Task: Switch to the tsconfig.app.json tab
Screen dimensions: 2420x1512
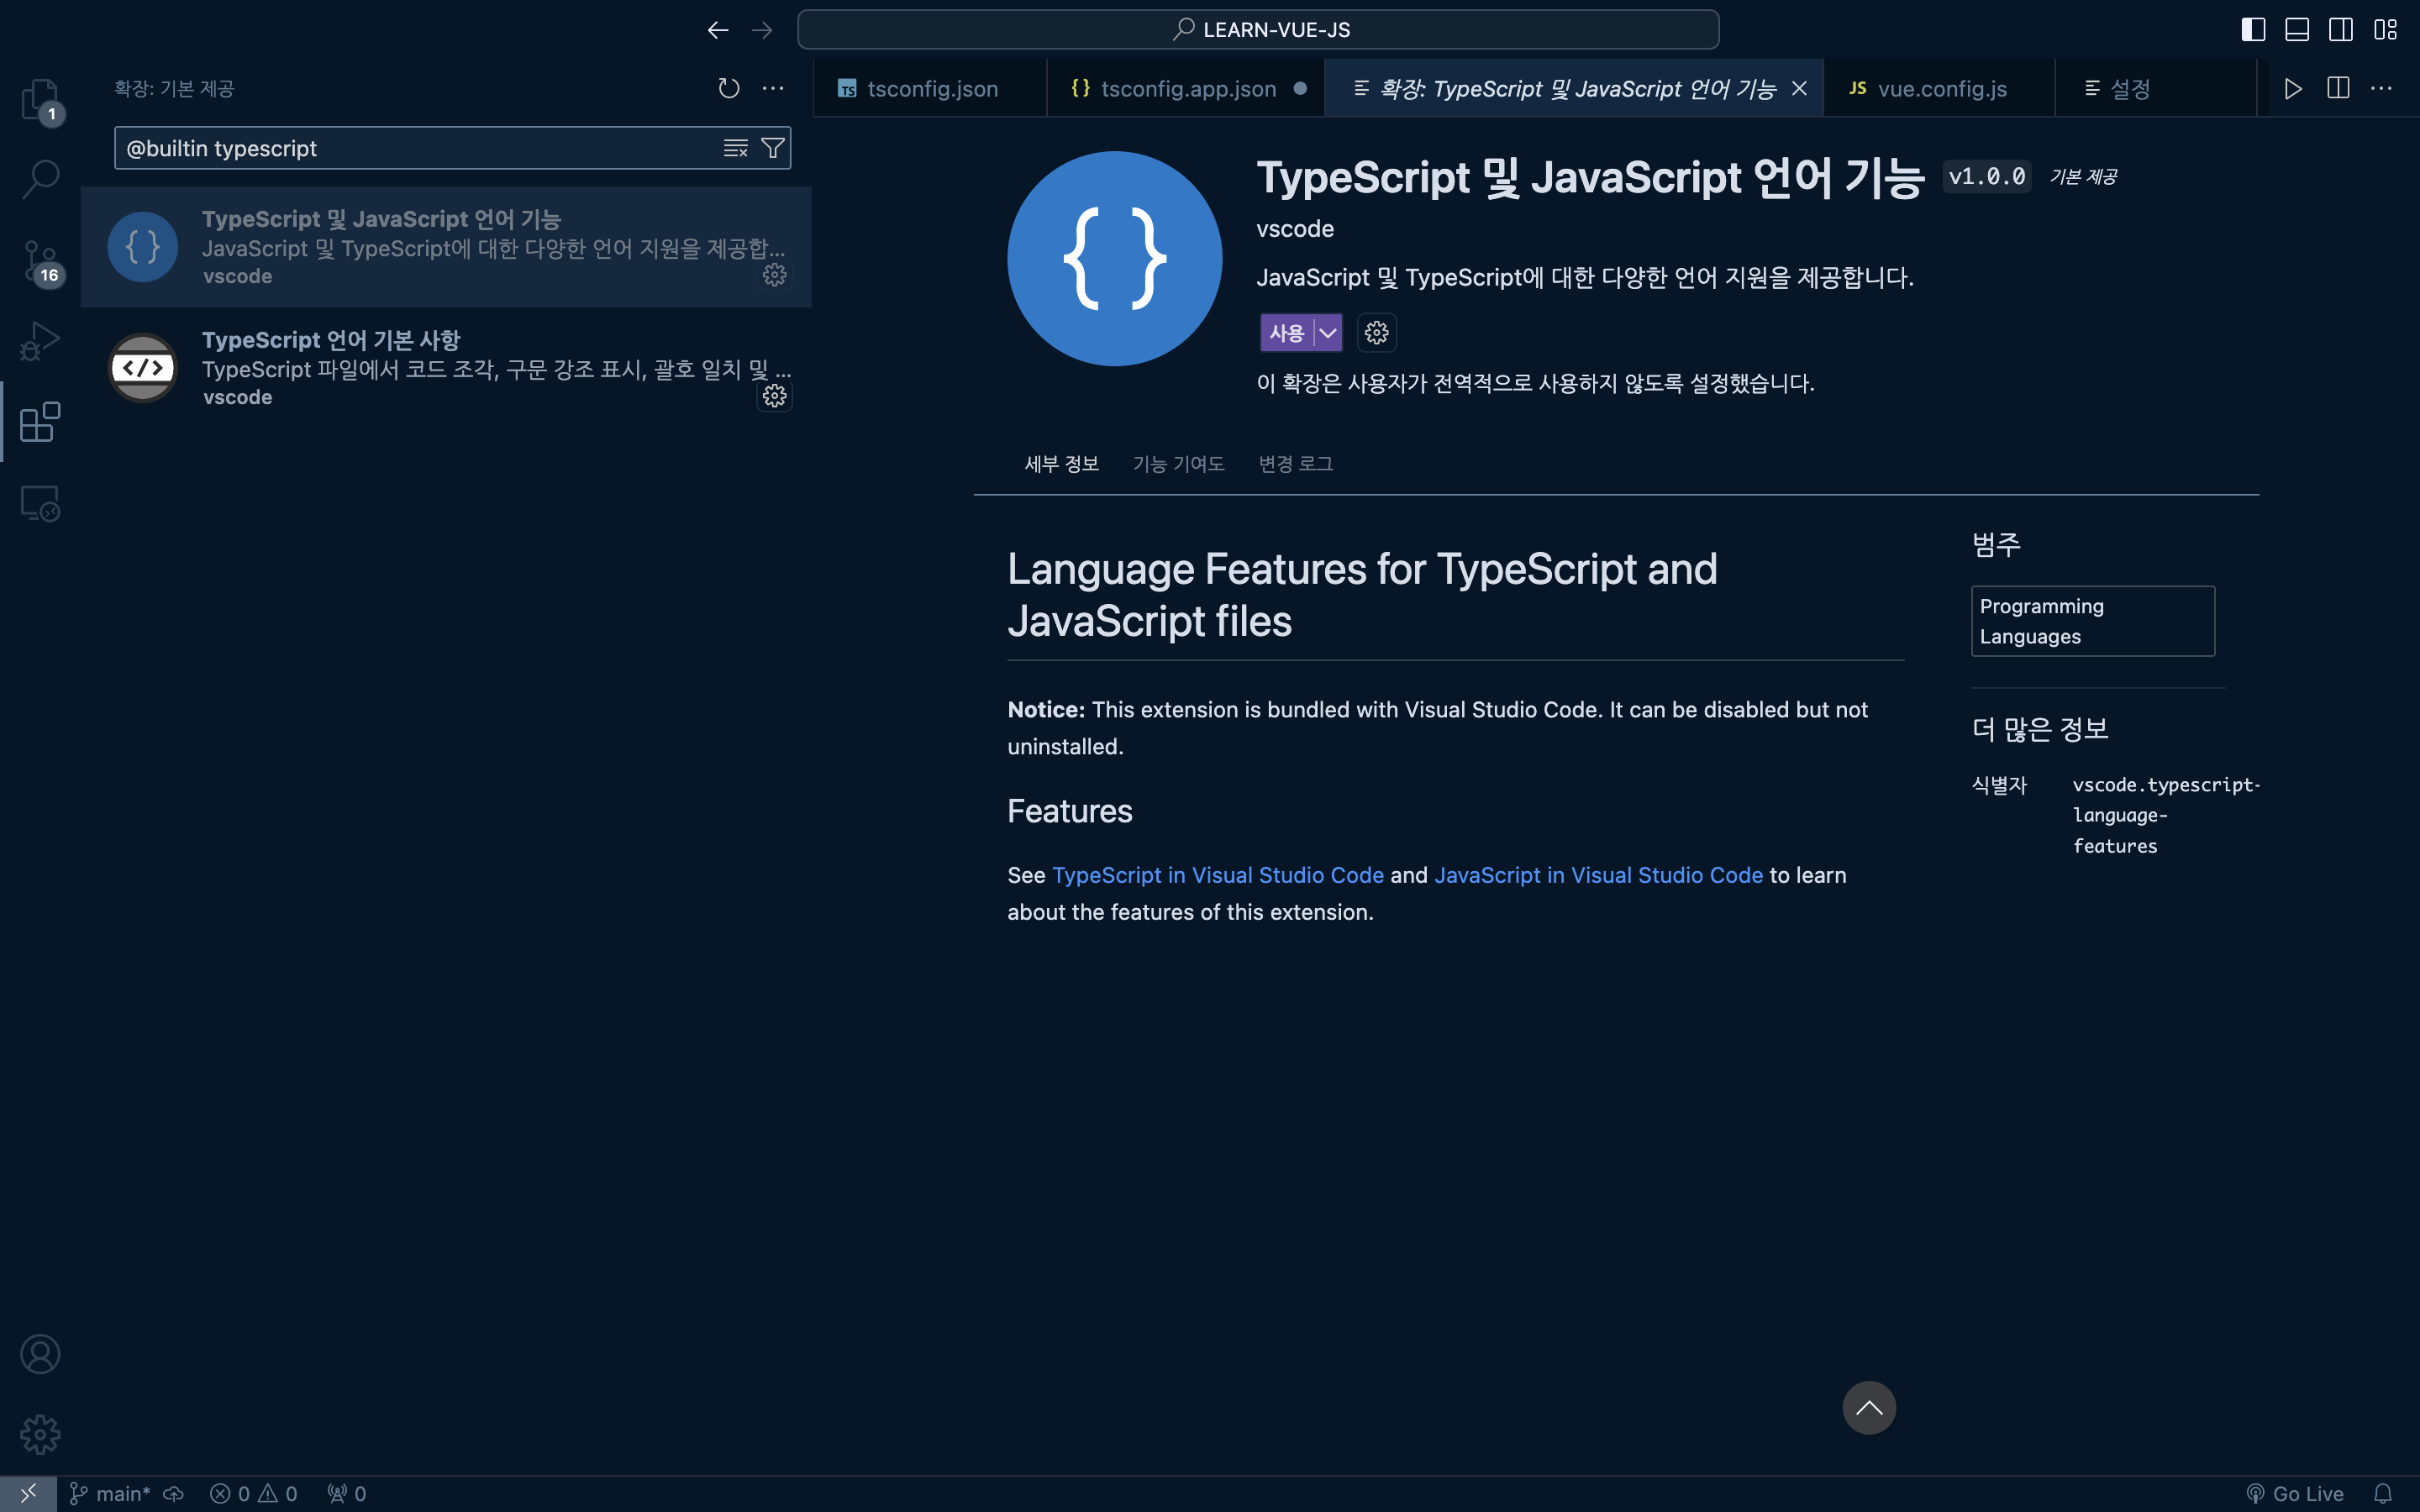Action: (x=1187, y=88)
